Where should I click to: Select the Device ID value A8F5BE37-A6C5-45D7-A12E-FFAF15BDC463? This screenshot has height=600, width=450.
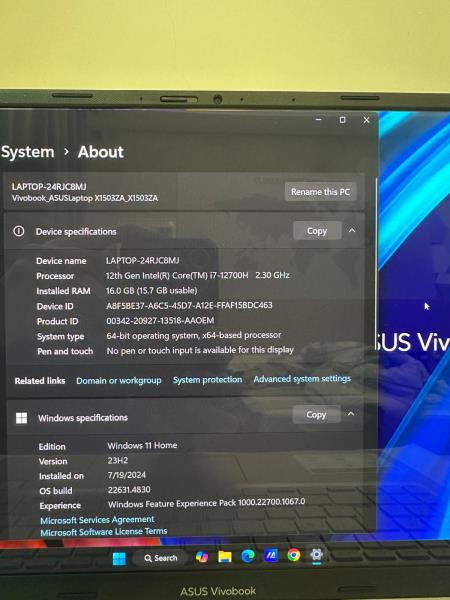189,305
